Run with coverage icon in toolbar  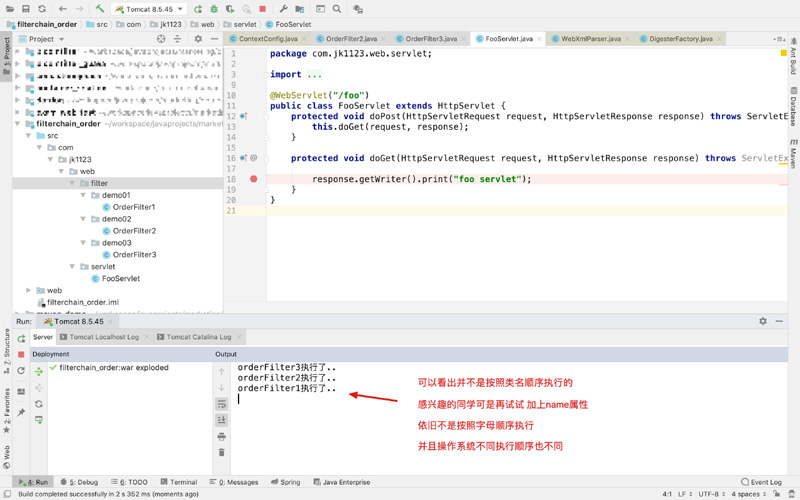(x=230, y=9)
